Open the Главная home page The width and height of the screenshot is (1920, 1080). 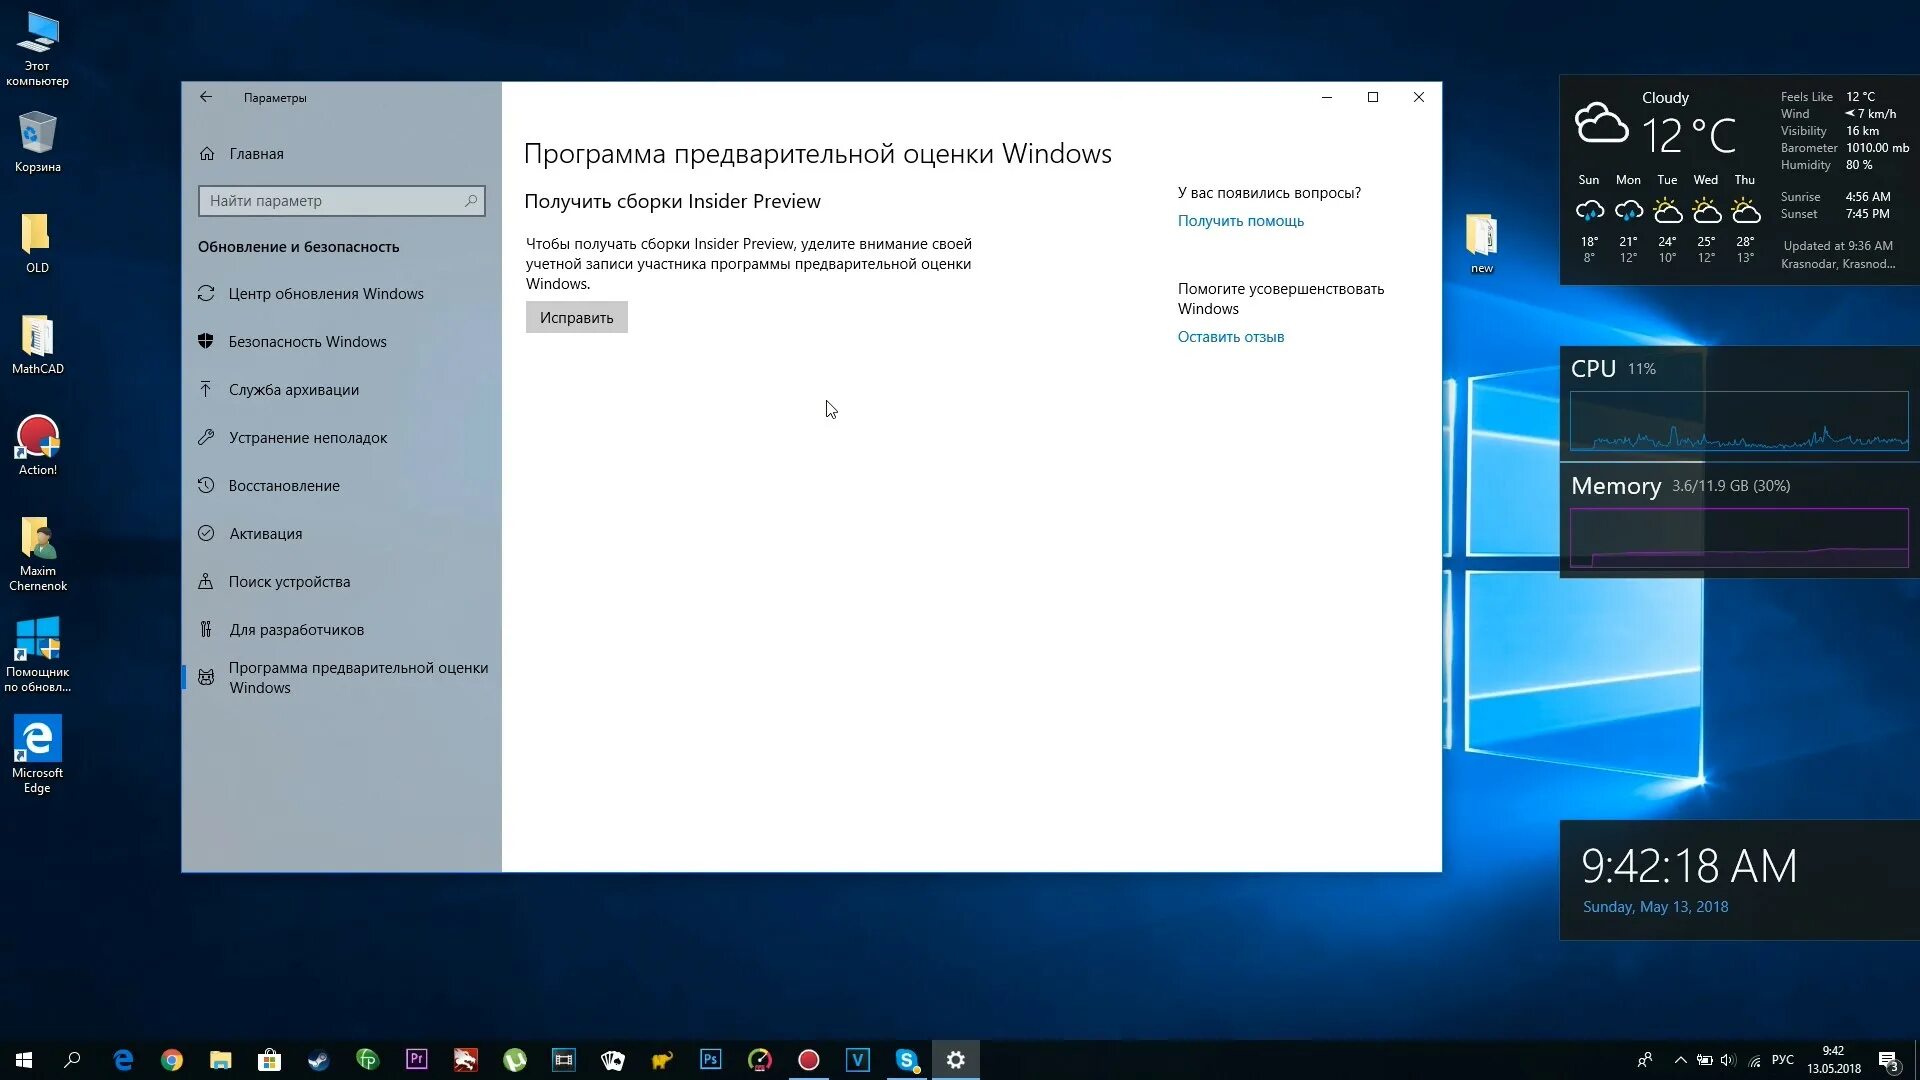[x=256, y=154]
